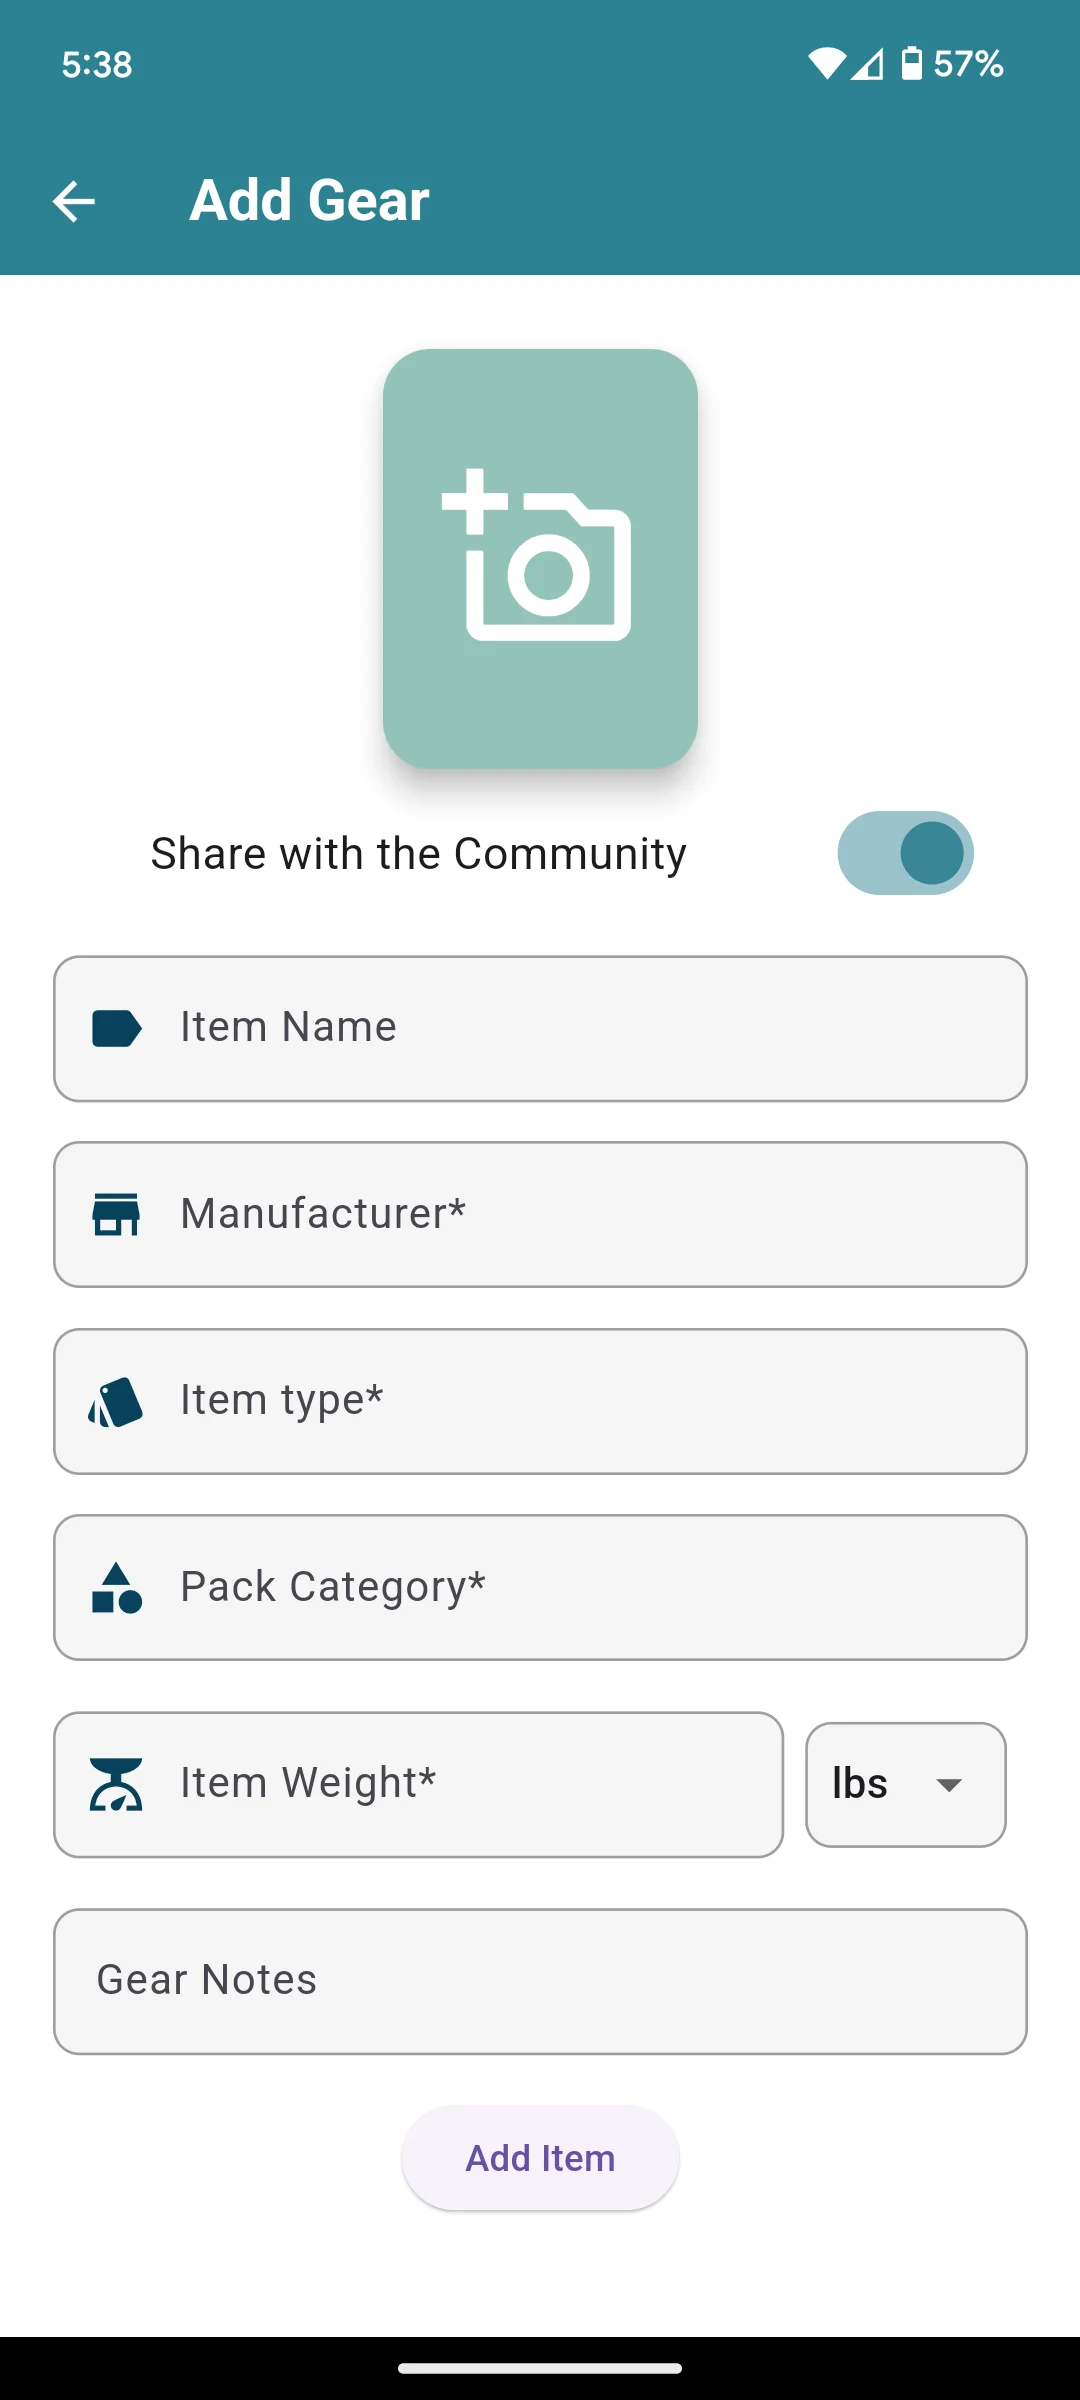The image size is (1080, 2400).
Task: Focus the Item Name text field
Action: [x=540, y=1029]
